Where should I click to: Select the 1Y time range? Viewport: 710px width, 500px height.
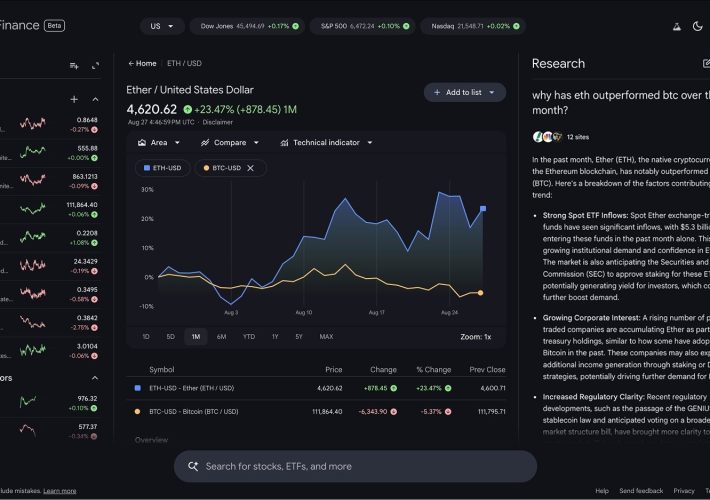[x=275, y=337]
